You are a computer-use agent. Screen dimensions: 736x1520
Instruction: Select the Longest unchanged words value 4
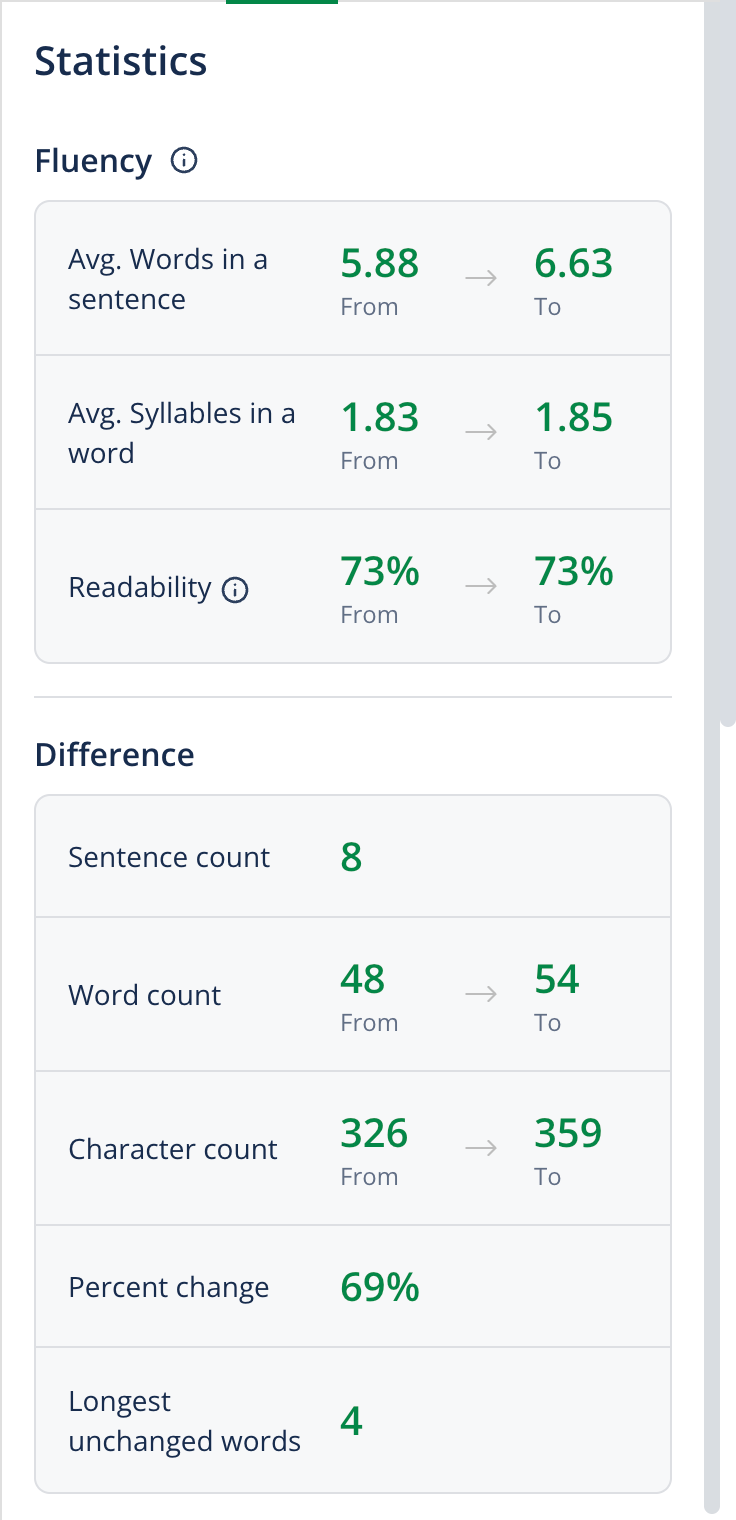tap(351, 1421)
